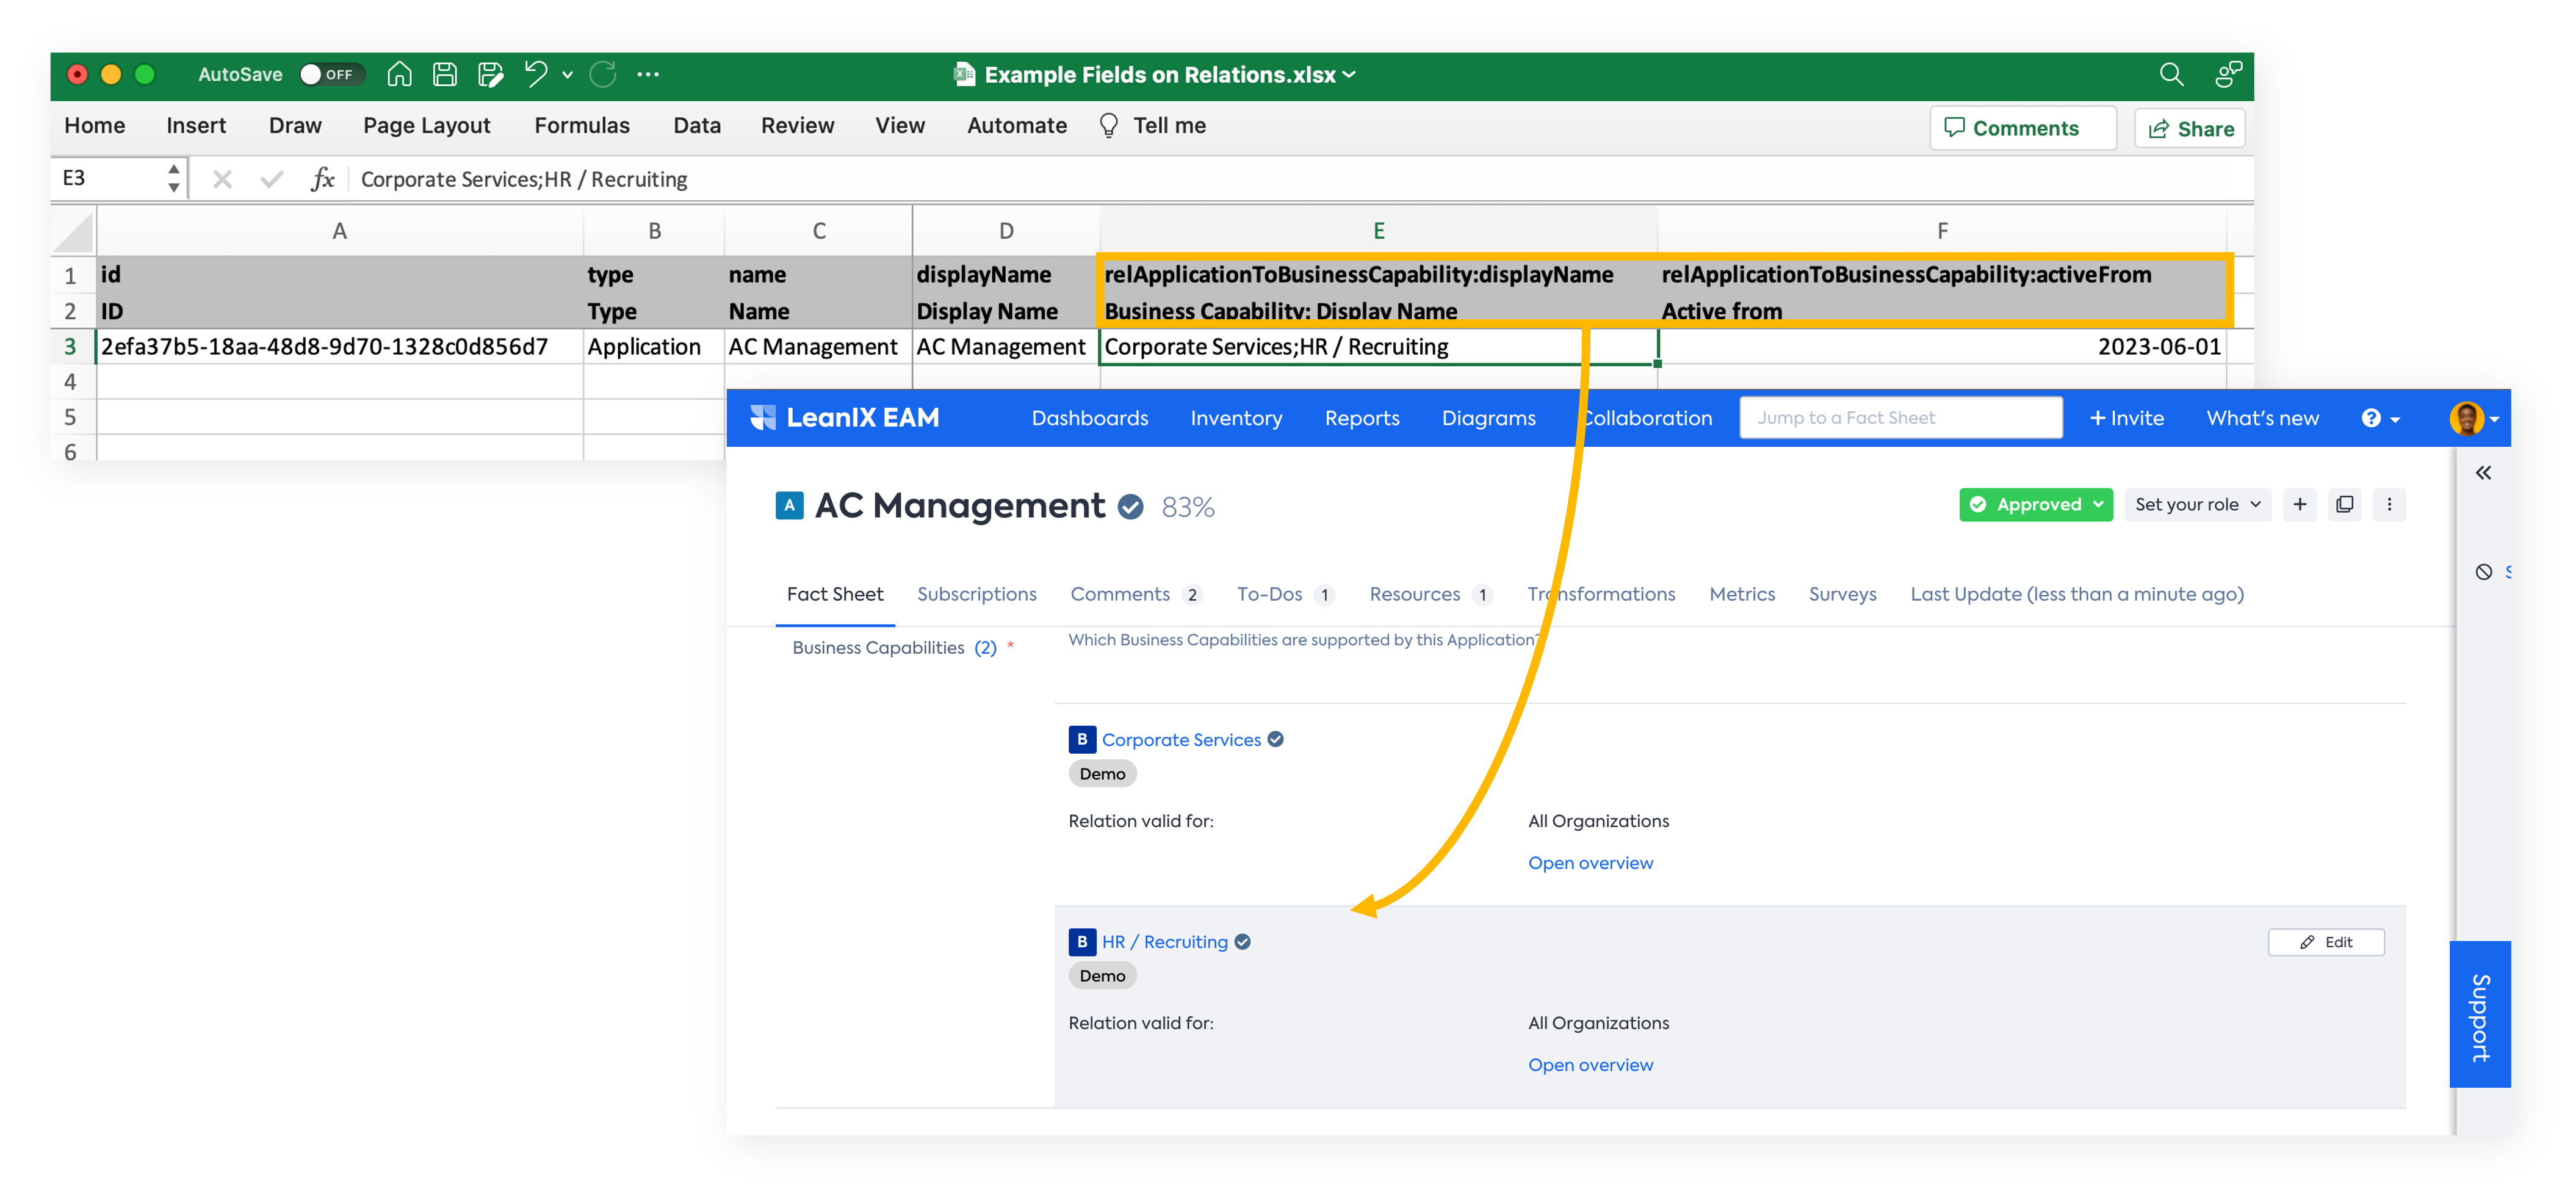The width and height of the screenshot is (2576, 1200).
Task: Click the share-people icon in Excel title bar
Action: click(x=2228, y=75)
